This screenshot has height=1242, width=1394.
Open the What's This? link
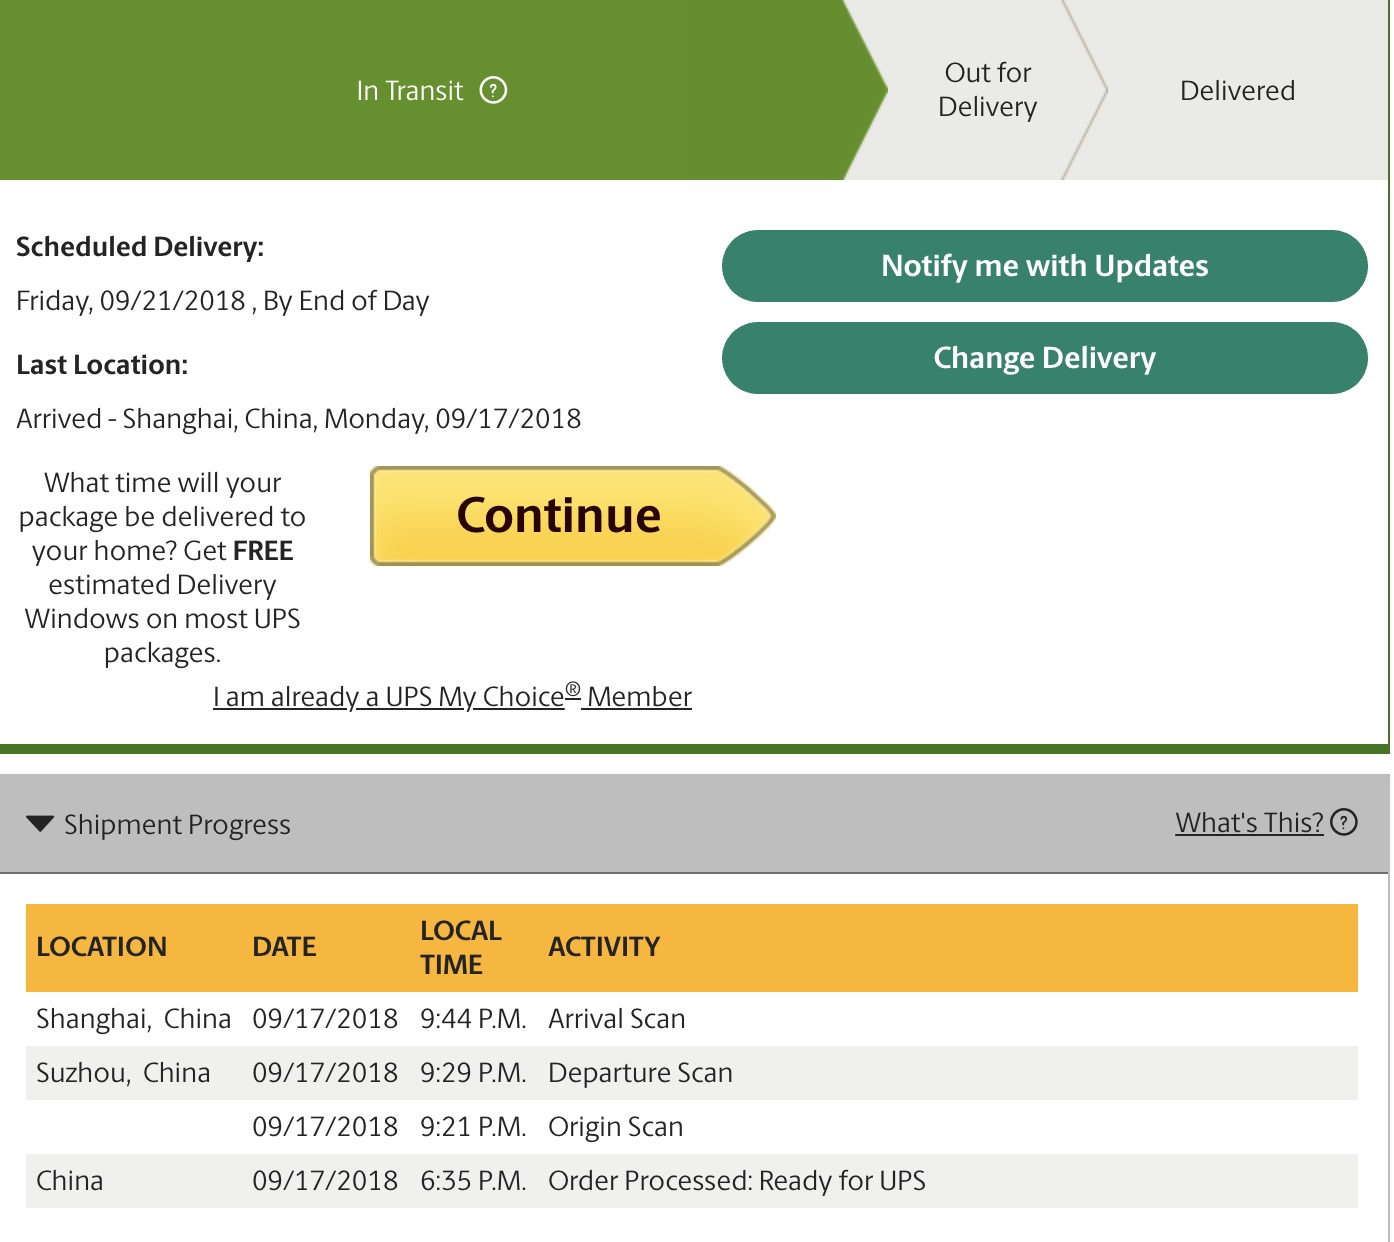coord(1249,822)
